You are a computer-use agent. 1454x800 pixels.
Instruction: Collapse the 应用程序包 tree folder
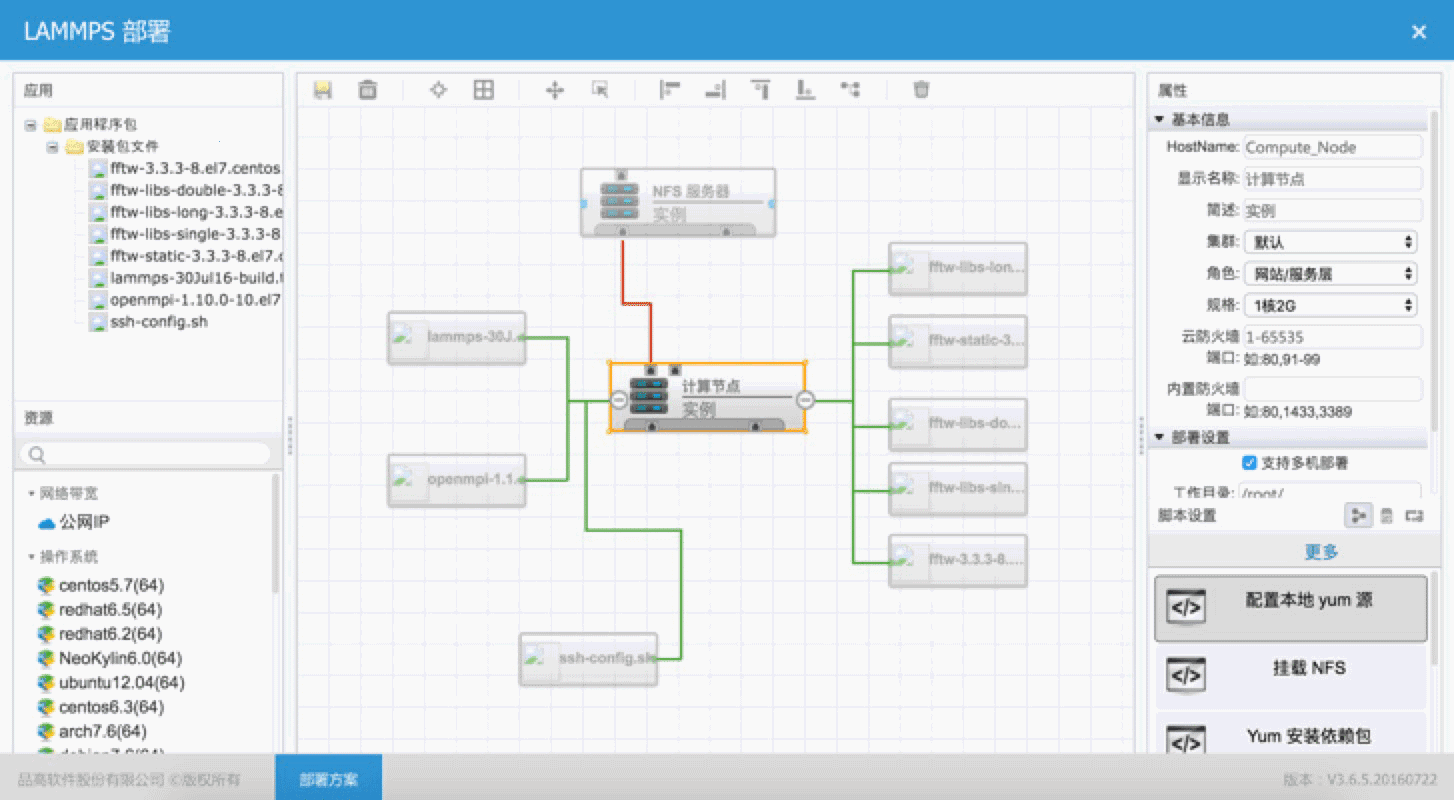(30, 125)
